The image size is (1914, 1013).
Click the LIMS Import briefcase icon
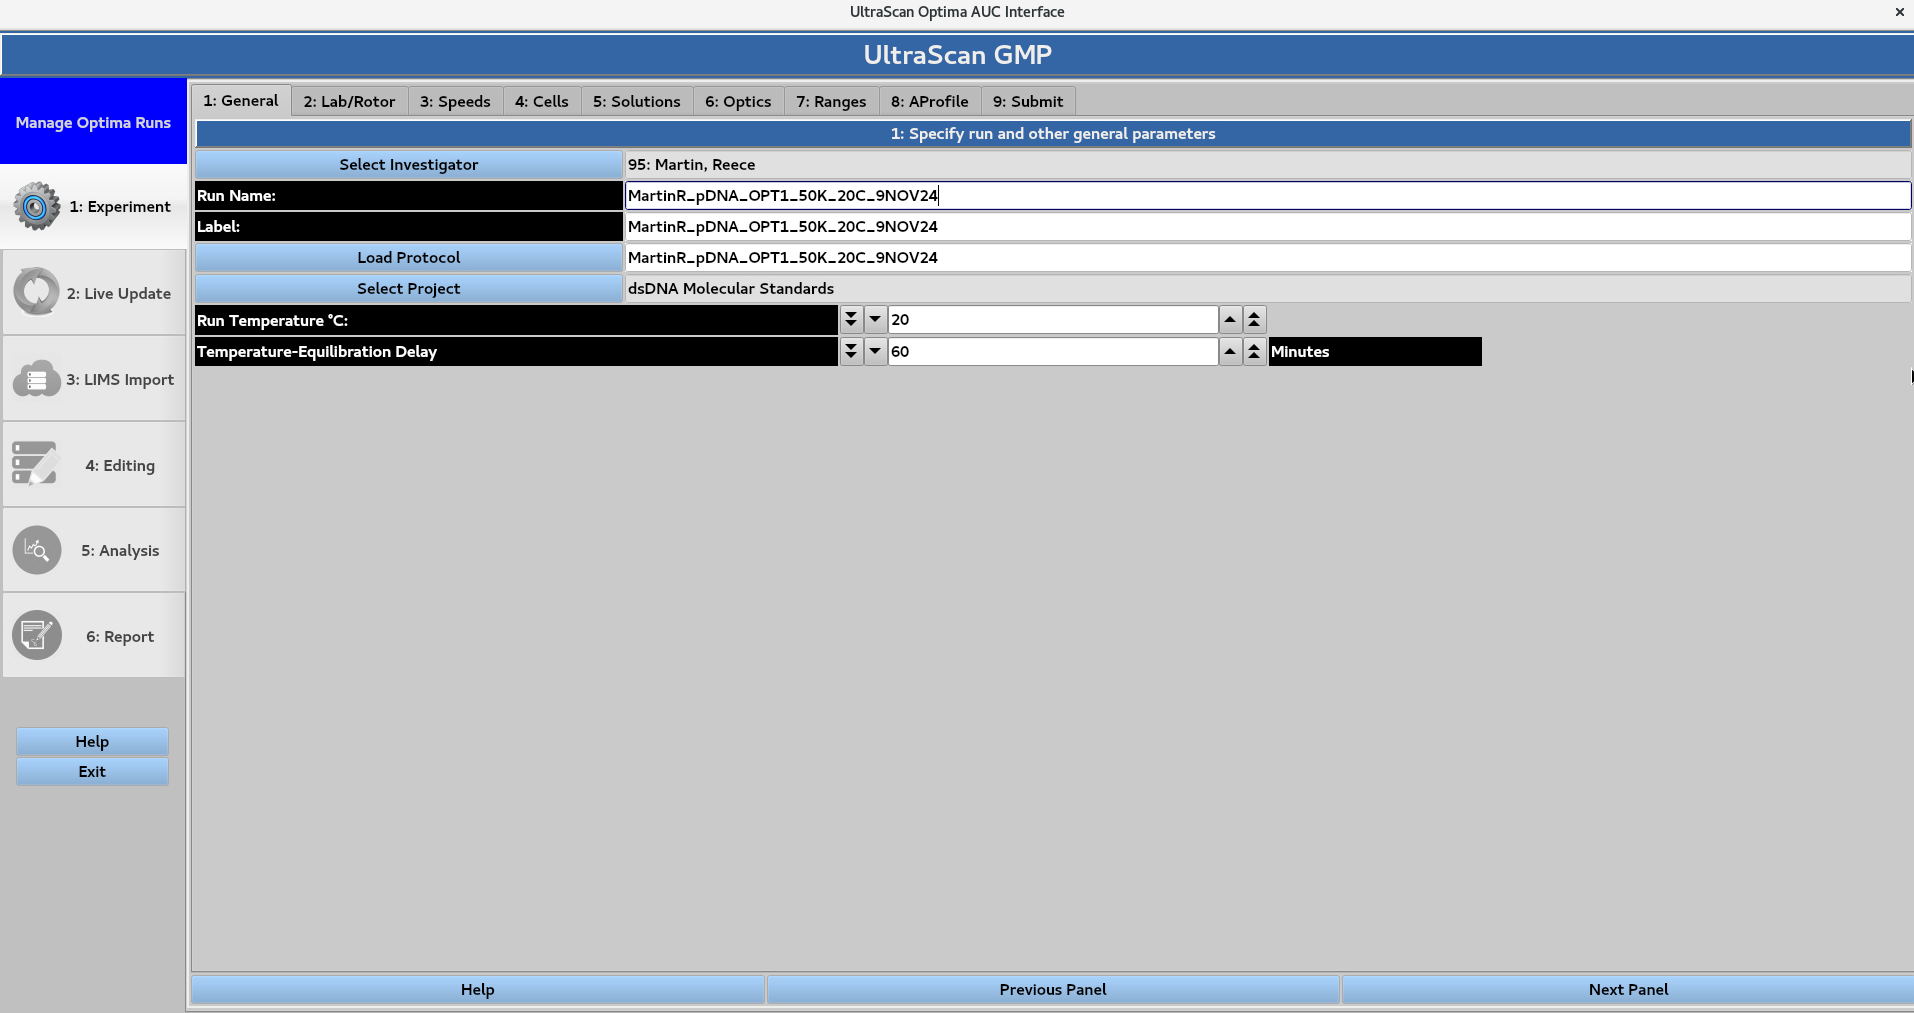(x=36, y=379)
